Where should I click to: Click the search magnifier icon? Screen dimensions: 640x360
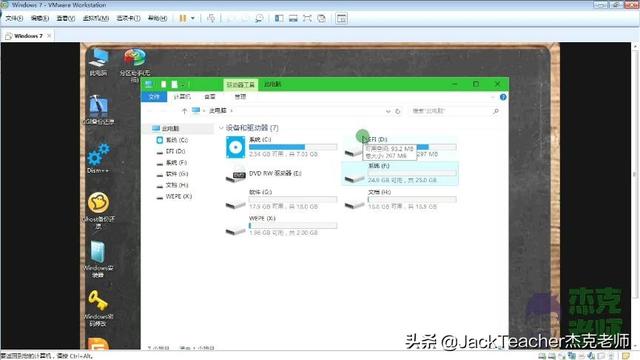(496, 111)
